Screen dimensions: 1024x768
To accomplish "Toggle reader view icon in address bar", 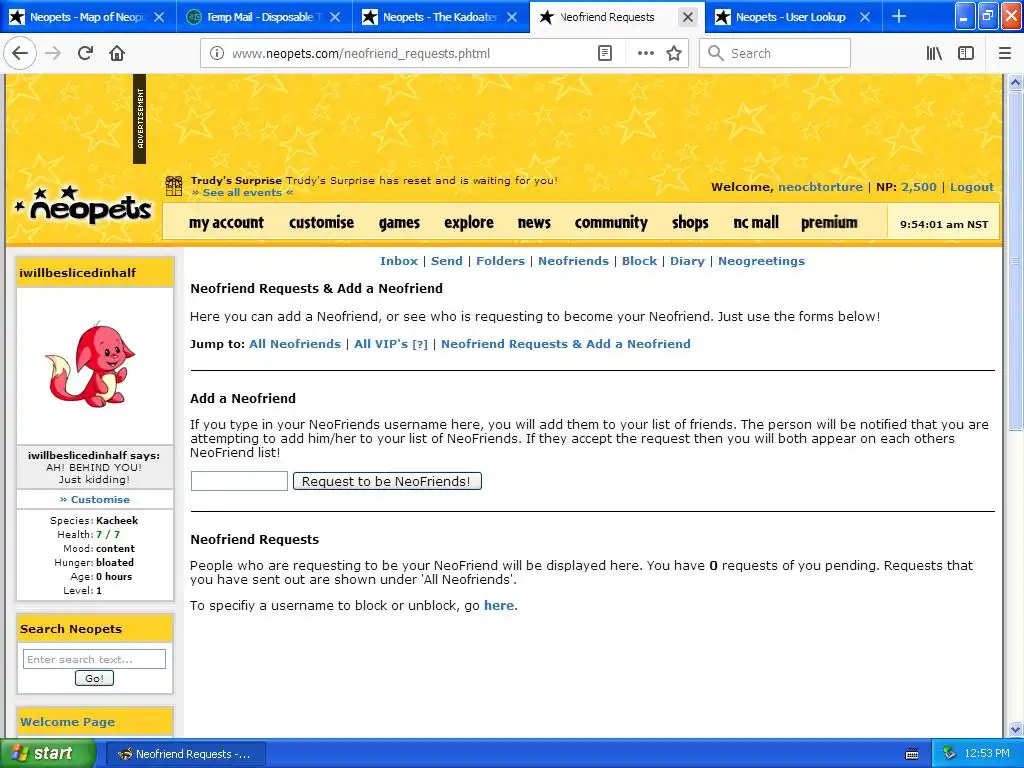I will coord(605,54).
